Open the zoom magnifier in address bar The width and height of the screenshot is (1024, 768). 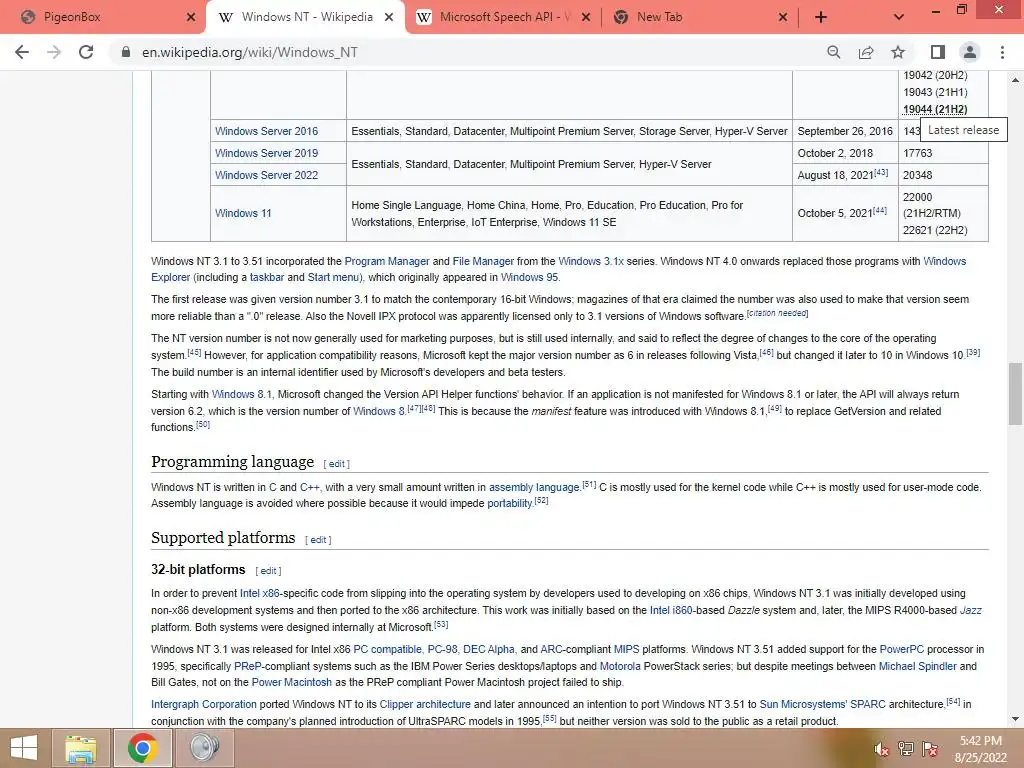[x=833, y=52]
